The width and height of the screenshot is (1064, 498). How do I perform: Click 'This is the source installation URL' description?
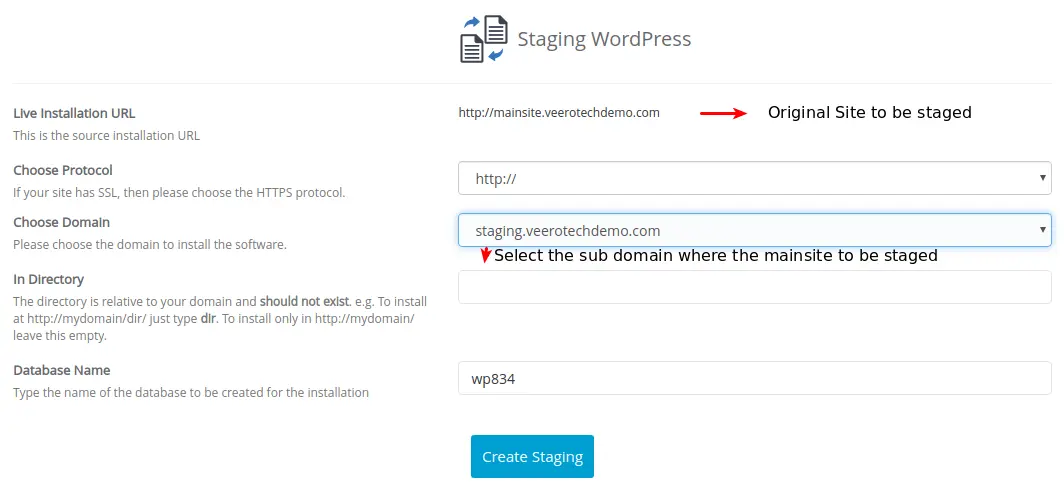pyautogui.click(x=106, y=135)
